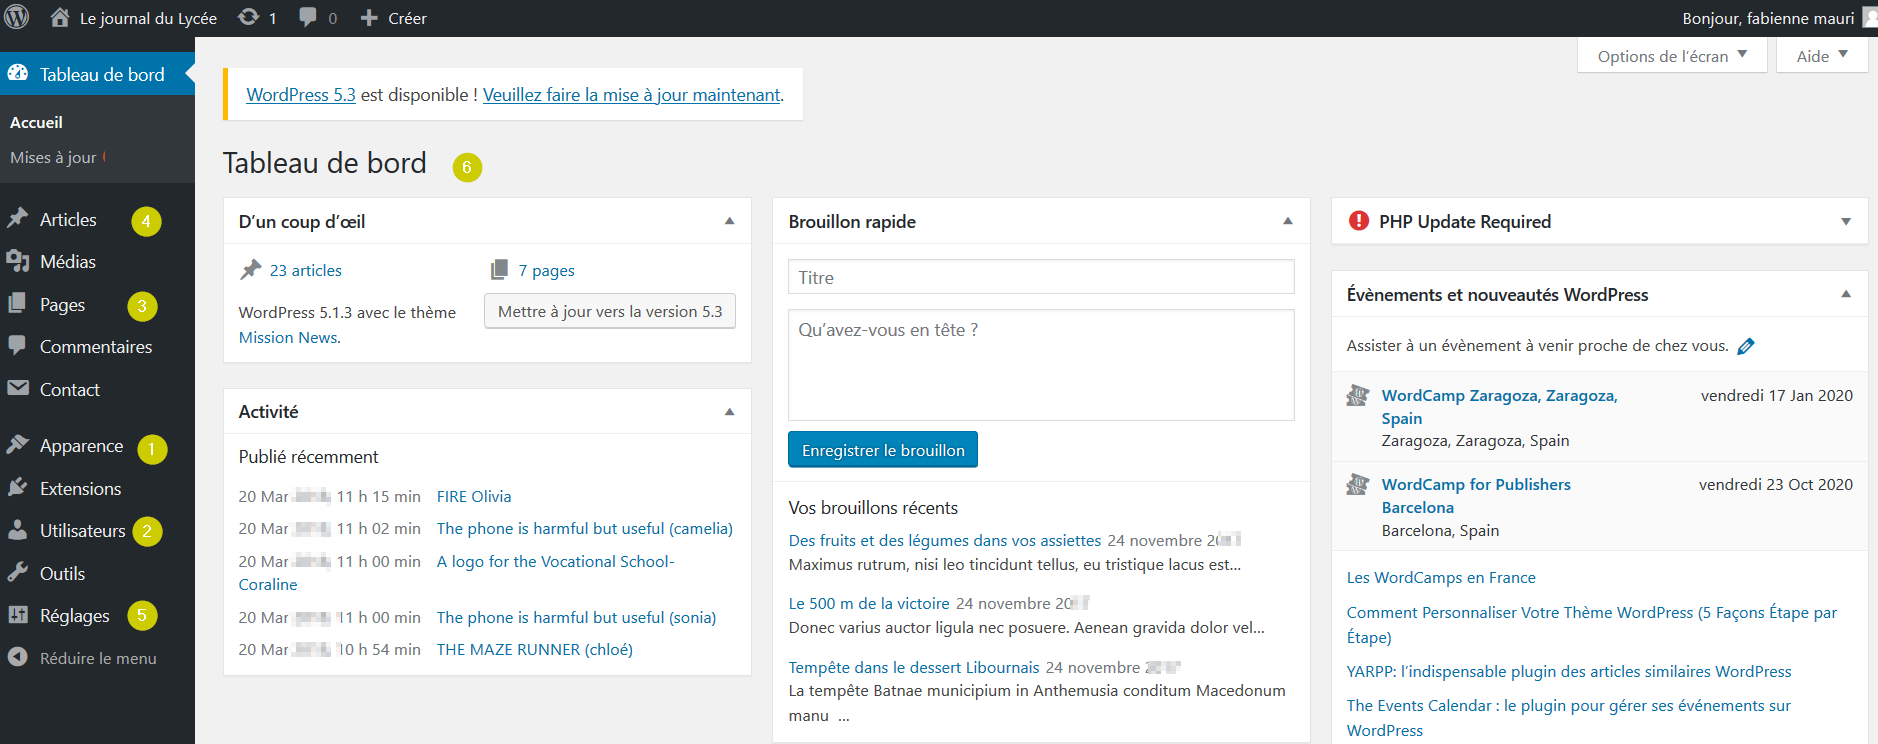The image size is (1878, 744).
Task: Click Veuillez faire la mise à jour maintenant link
Action: pyautogui.click(x=632, y=94)
